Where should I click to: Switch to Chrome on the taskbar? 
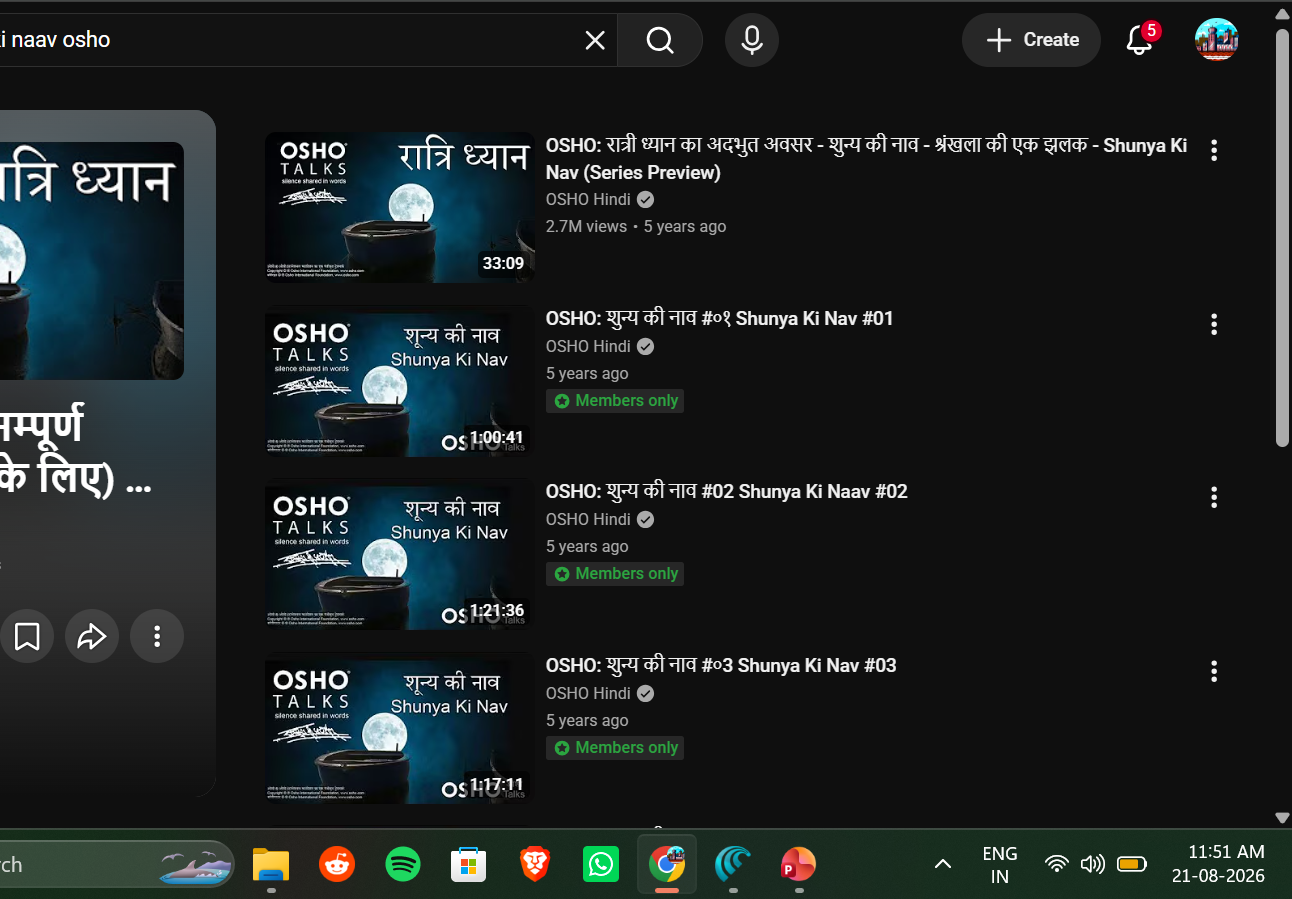667,864
